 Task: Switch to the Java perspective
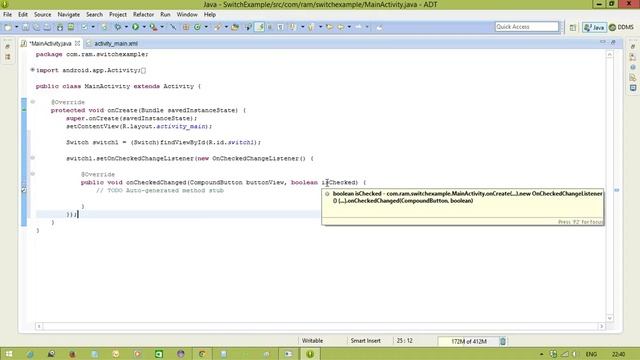[x=594, y=27]
